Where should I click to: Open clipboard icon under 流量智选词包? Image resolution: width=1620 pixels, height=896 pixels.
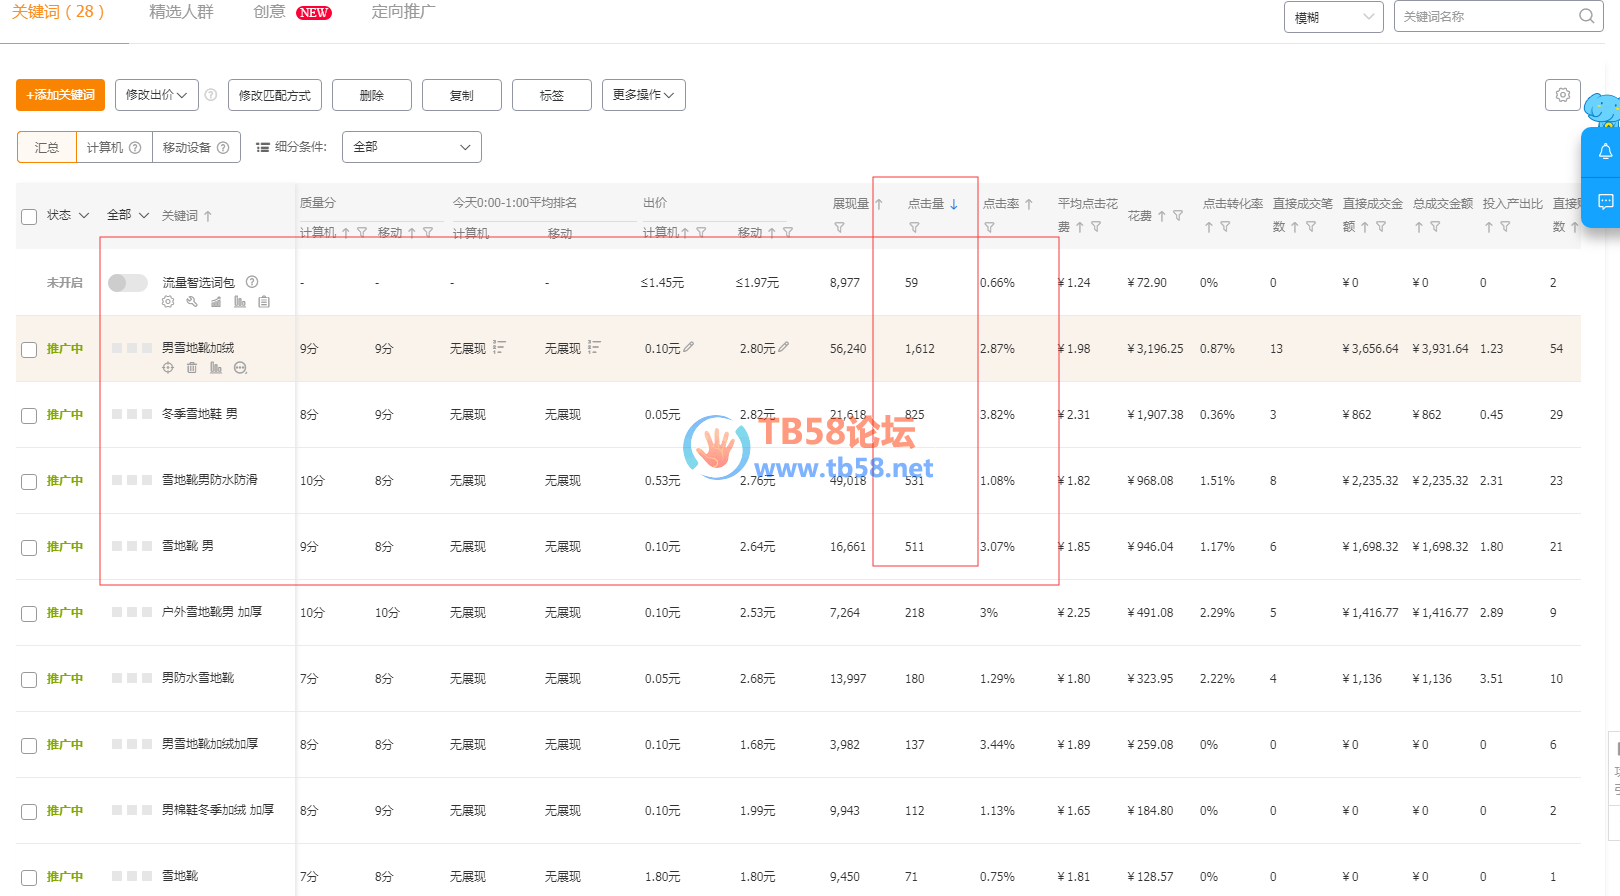[x=264, y=302]
